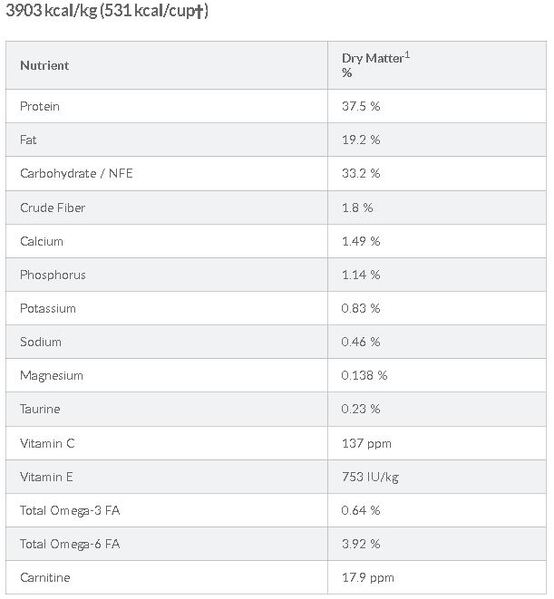Click the 33.2 % carbohydrate value
The image size is (554, 599).
(x=361, y=173)
